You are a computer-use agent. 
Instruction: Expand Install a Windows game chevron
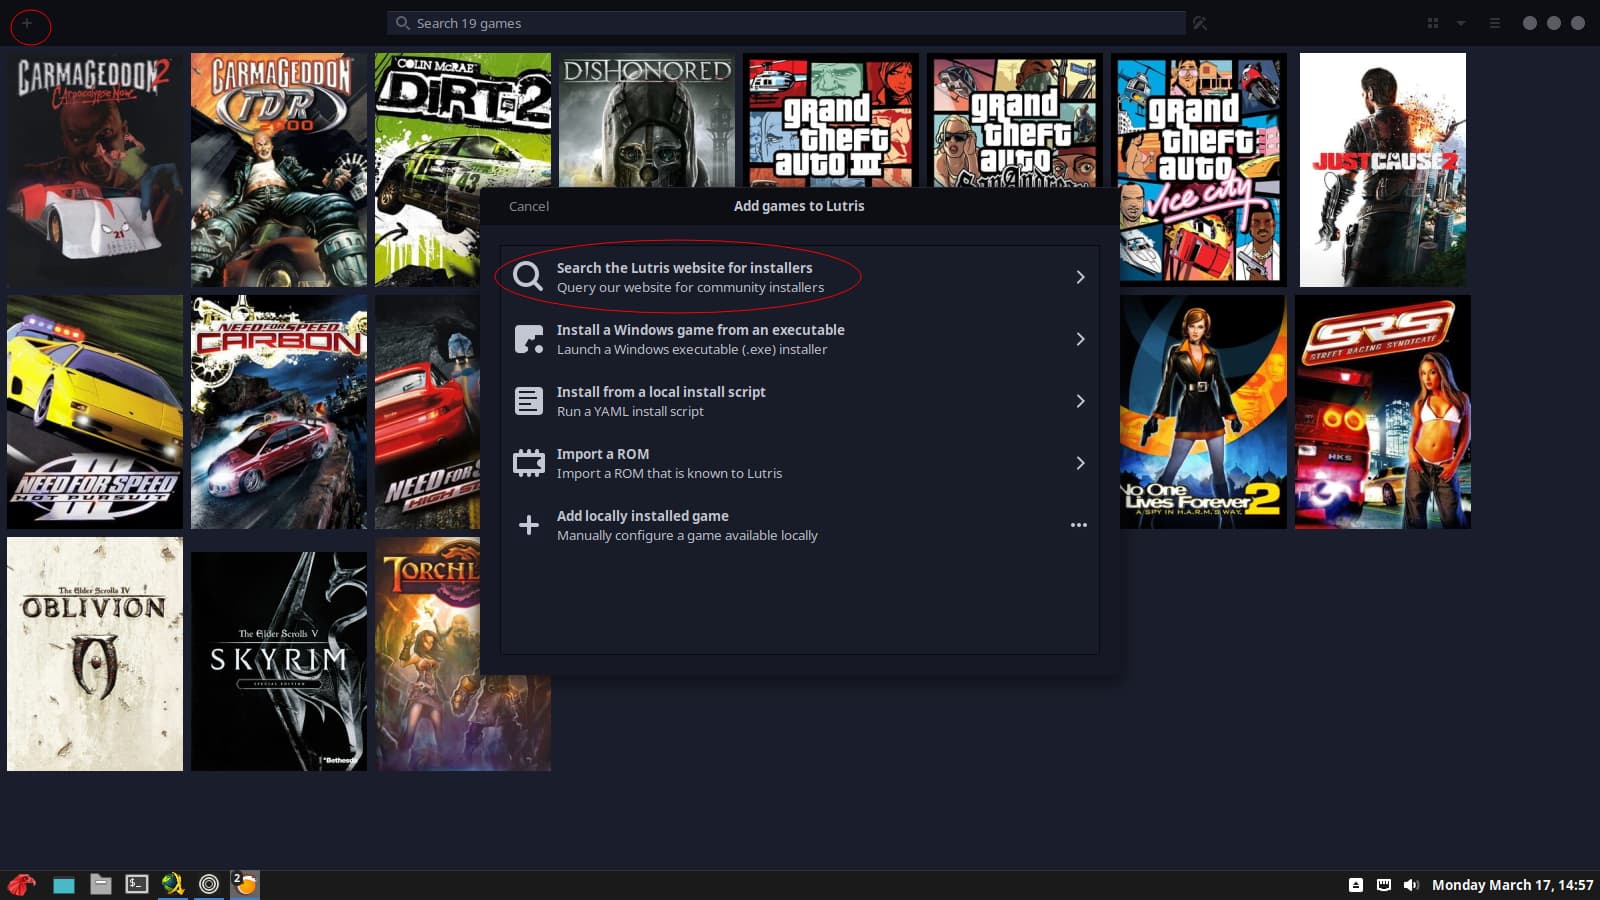pos(1080,339)
